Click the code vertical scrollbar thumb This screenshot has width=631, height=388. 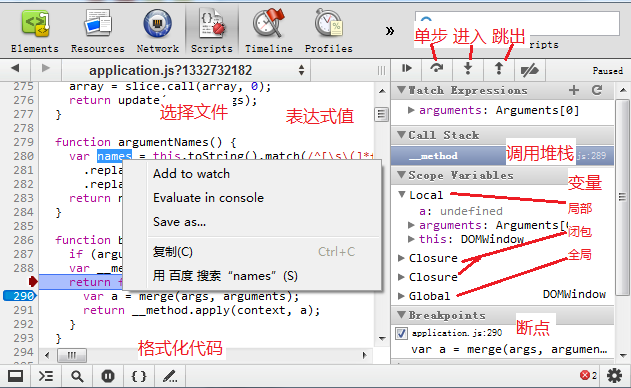(381, 114)
